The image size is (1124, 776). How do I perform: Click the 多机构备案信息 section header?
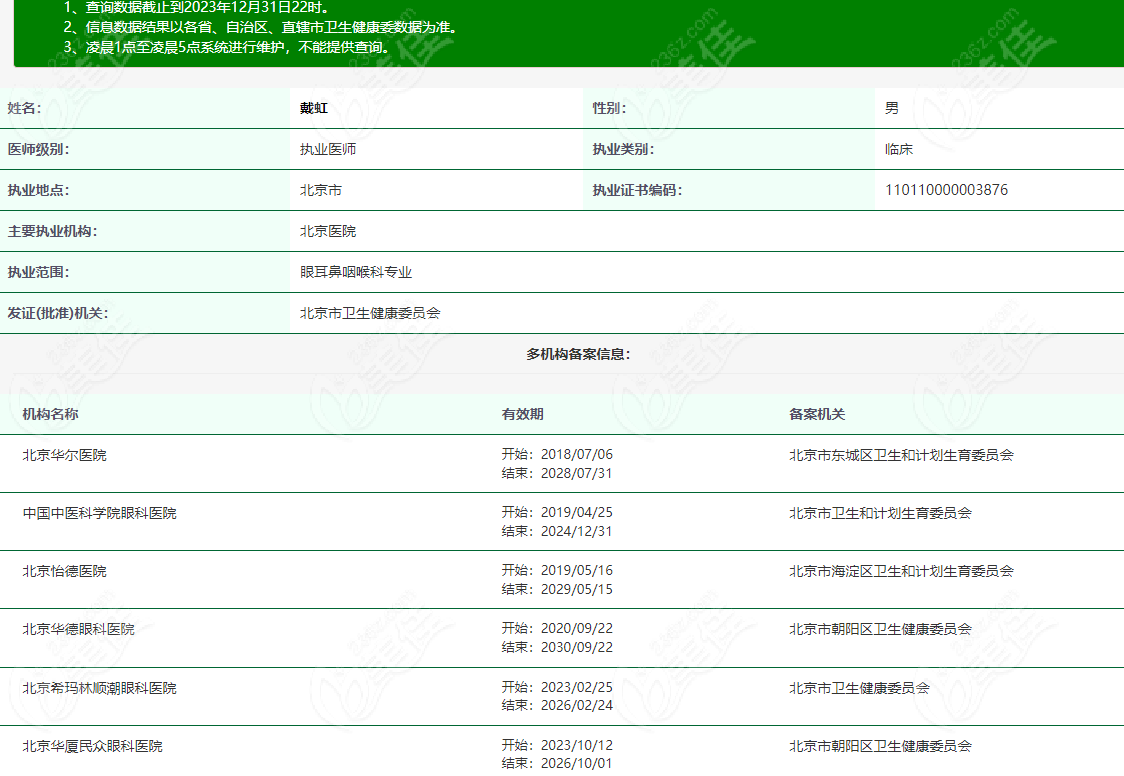click(578, 354)
